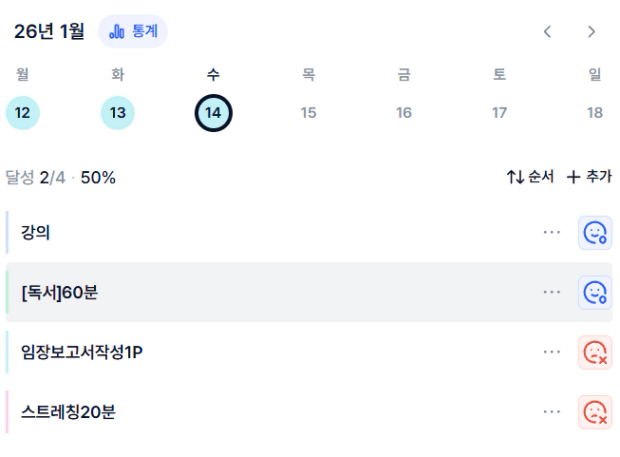Screen dimensions: 620x457
Task: Open the more options for 강의
Action: 552,232
